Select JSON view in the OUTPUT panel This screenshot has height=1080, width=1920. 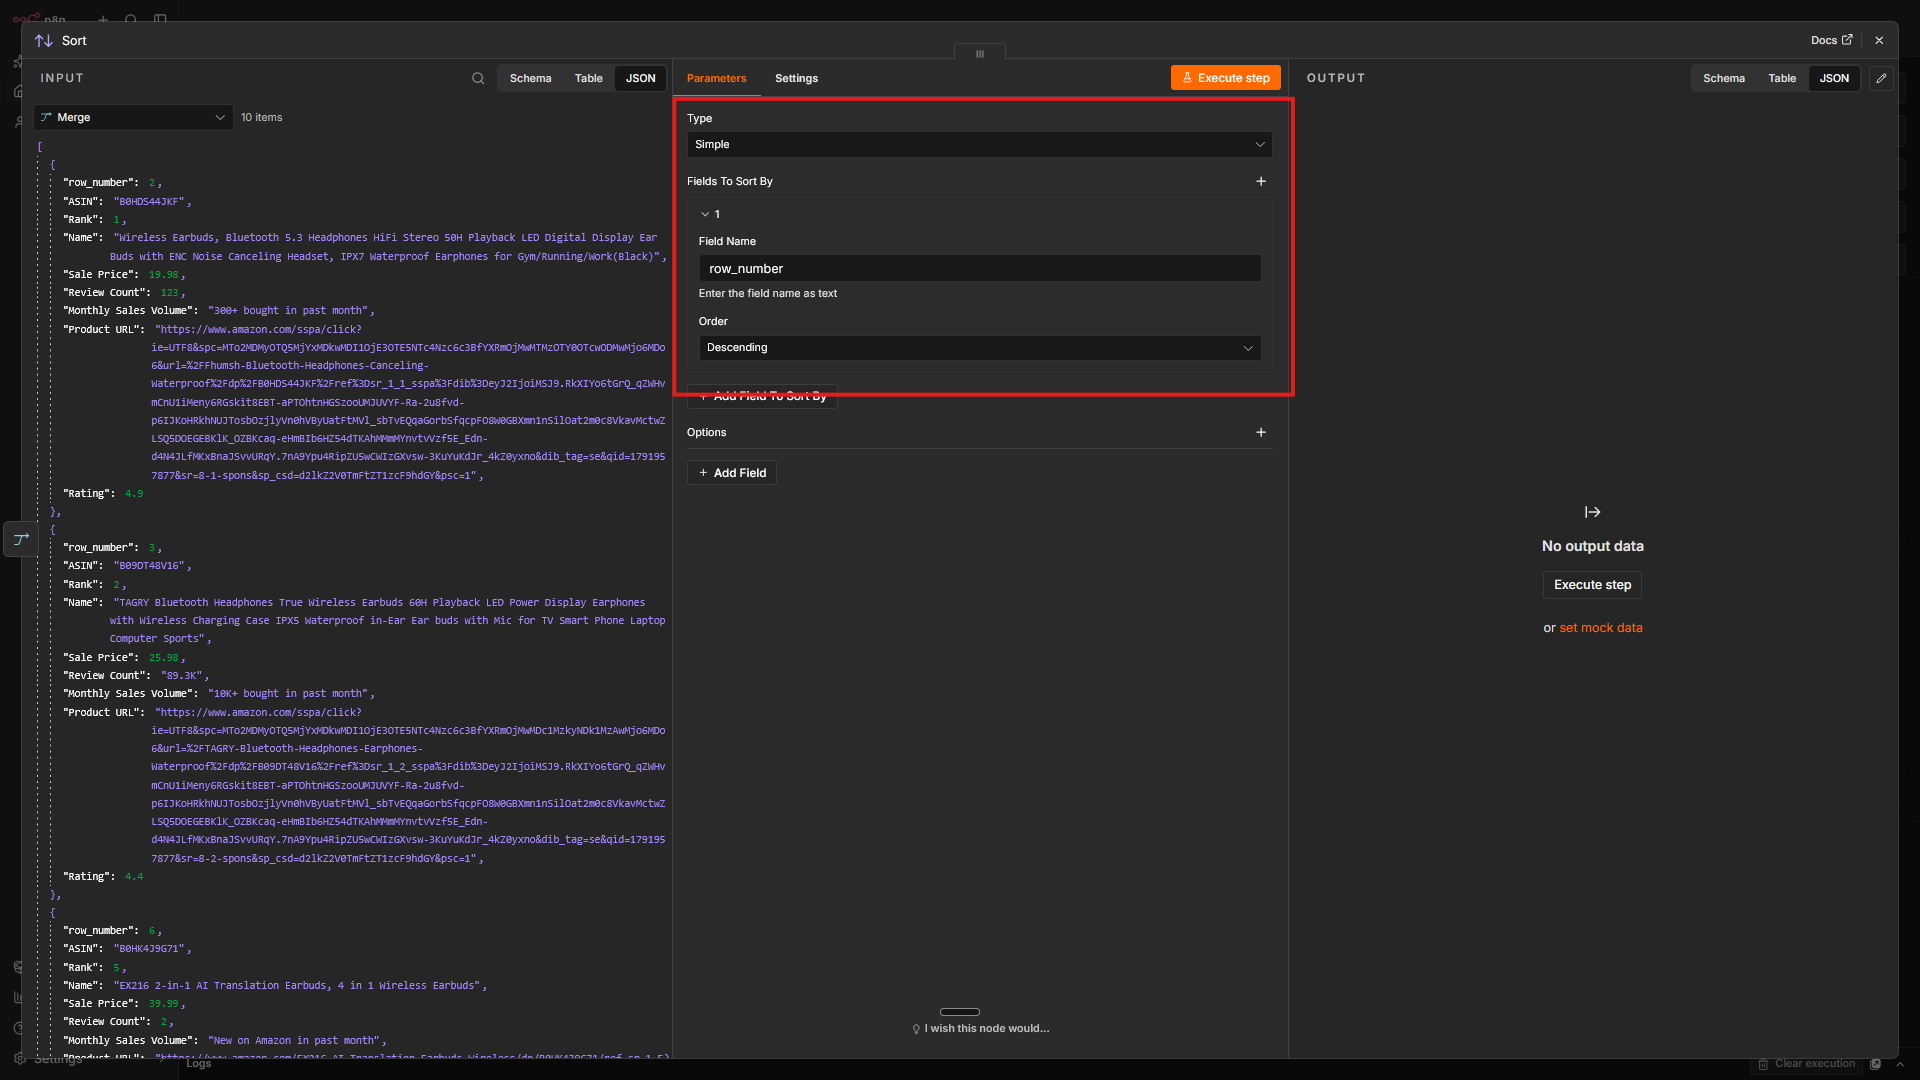[1834, 78]
